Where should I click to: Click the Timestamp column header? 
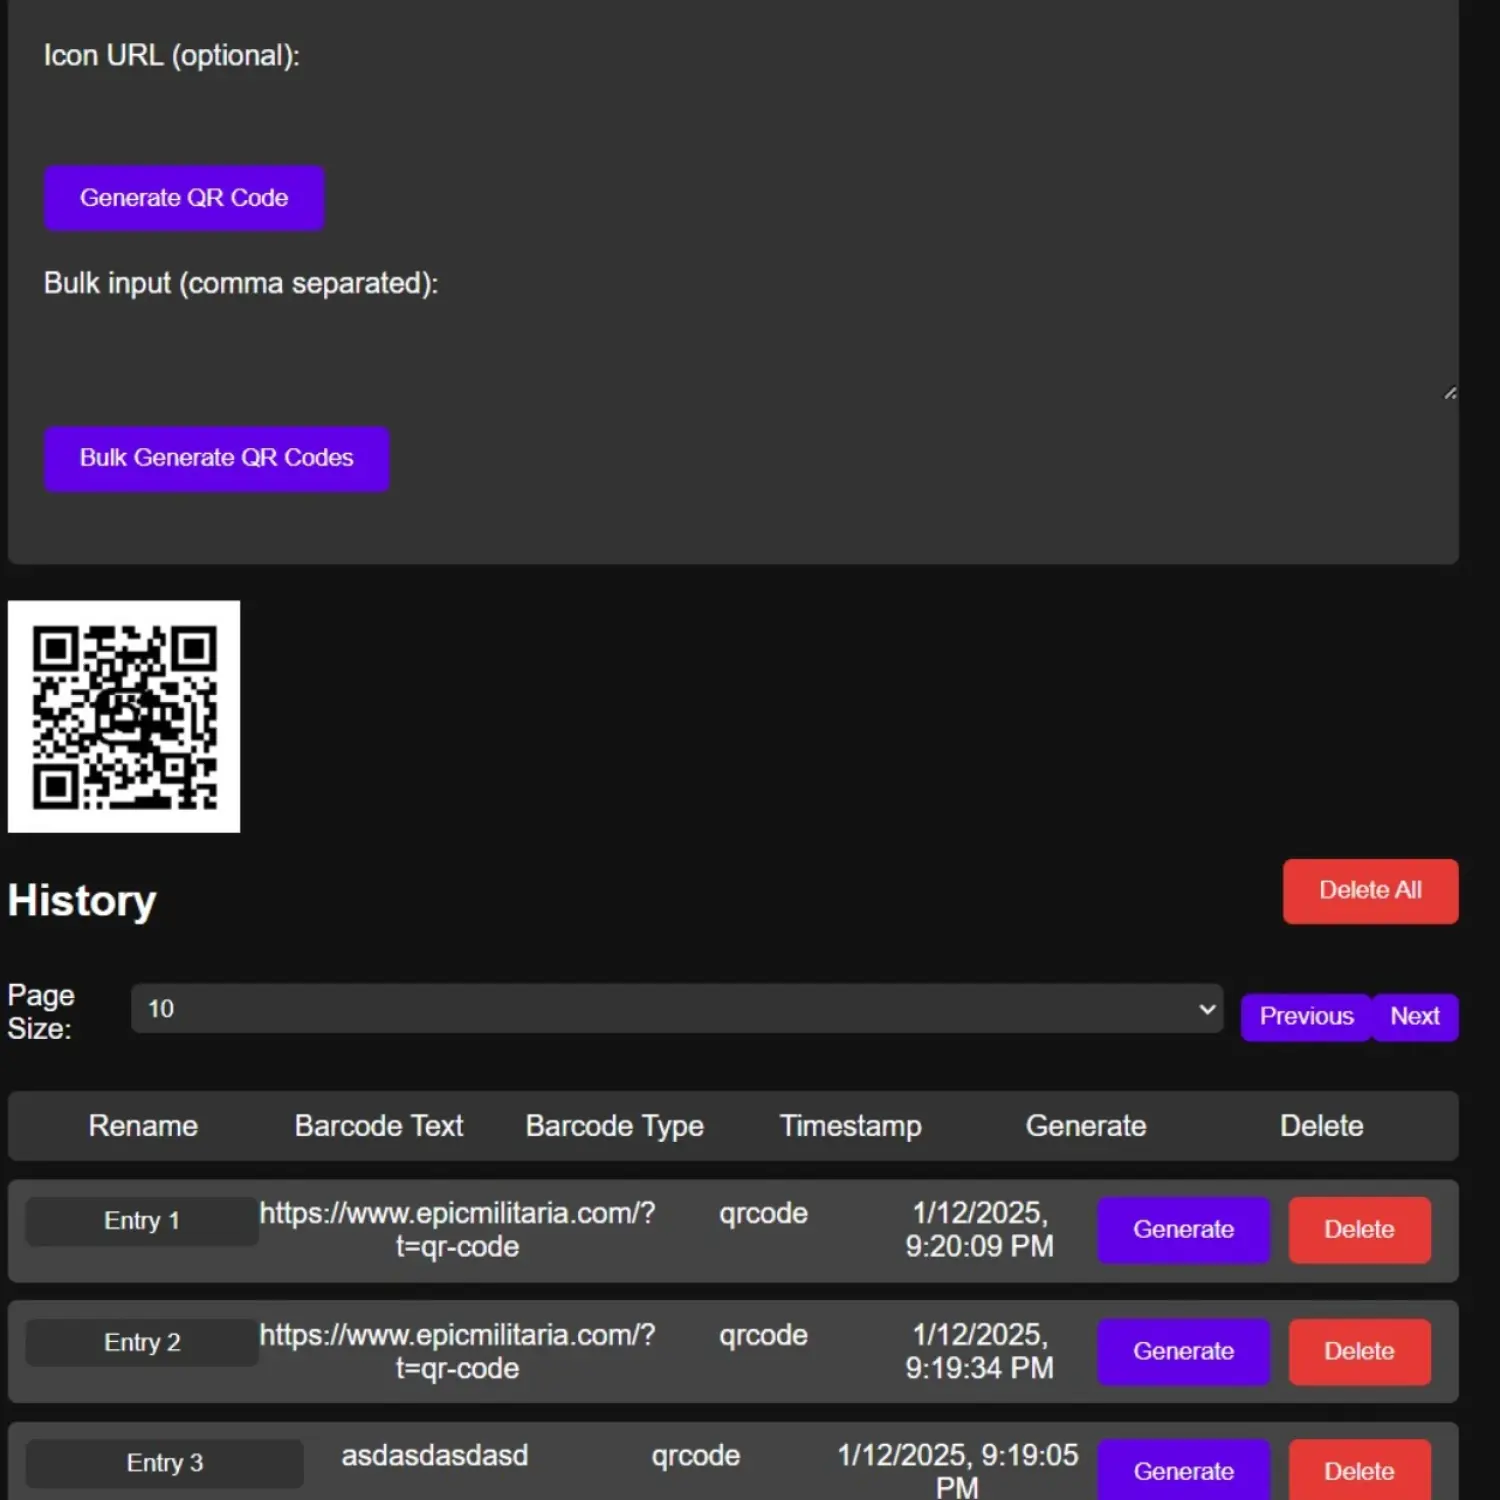850,1125
